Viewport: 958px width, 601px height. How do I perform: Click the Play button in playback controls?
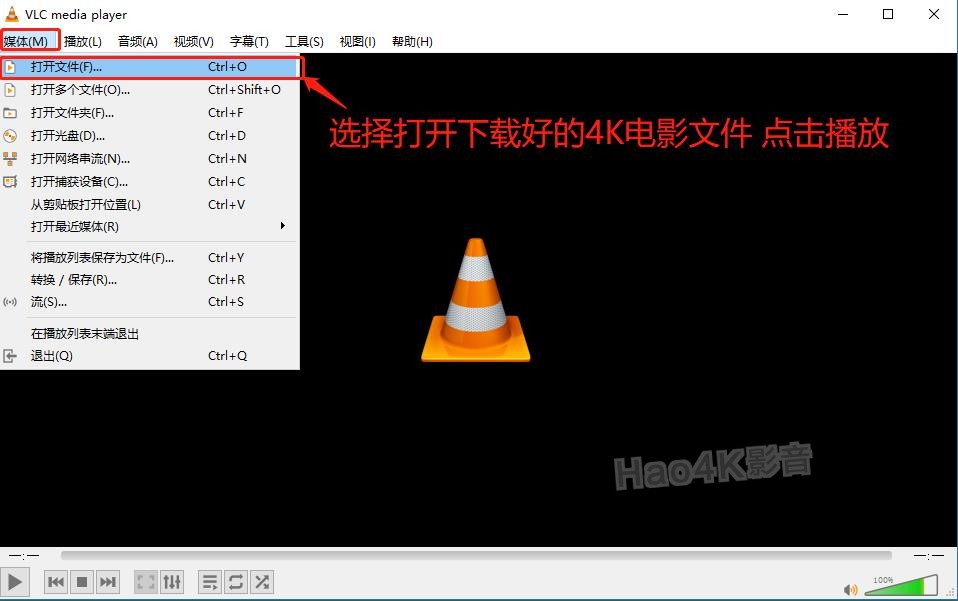[15, 582]
